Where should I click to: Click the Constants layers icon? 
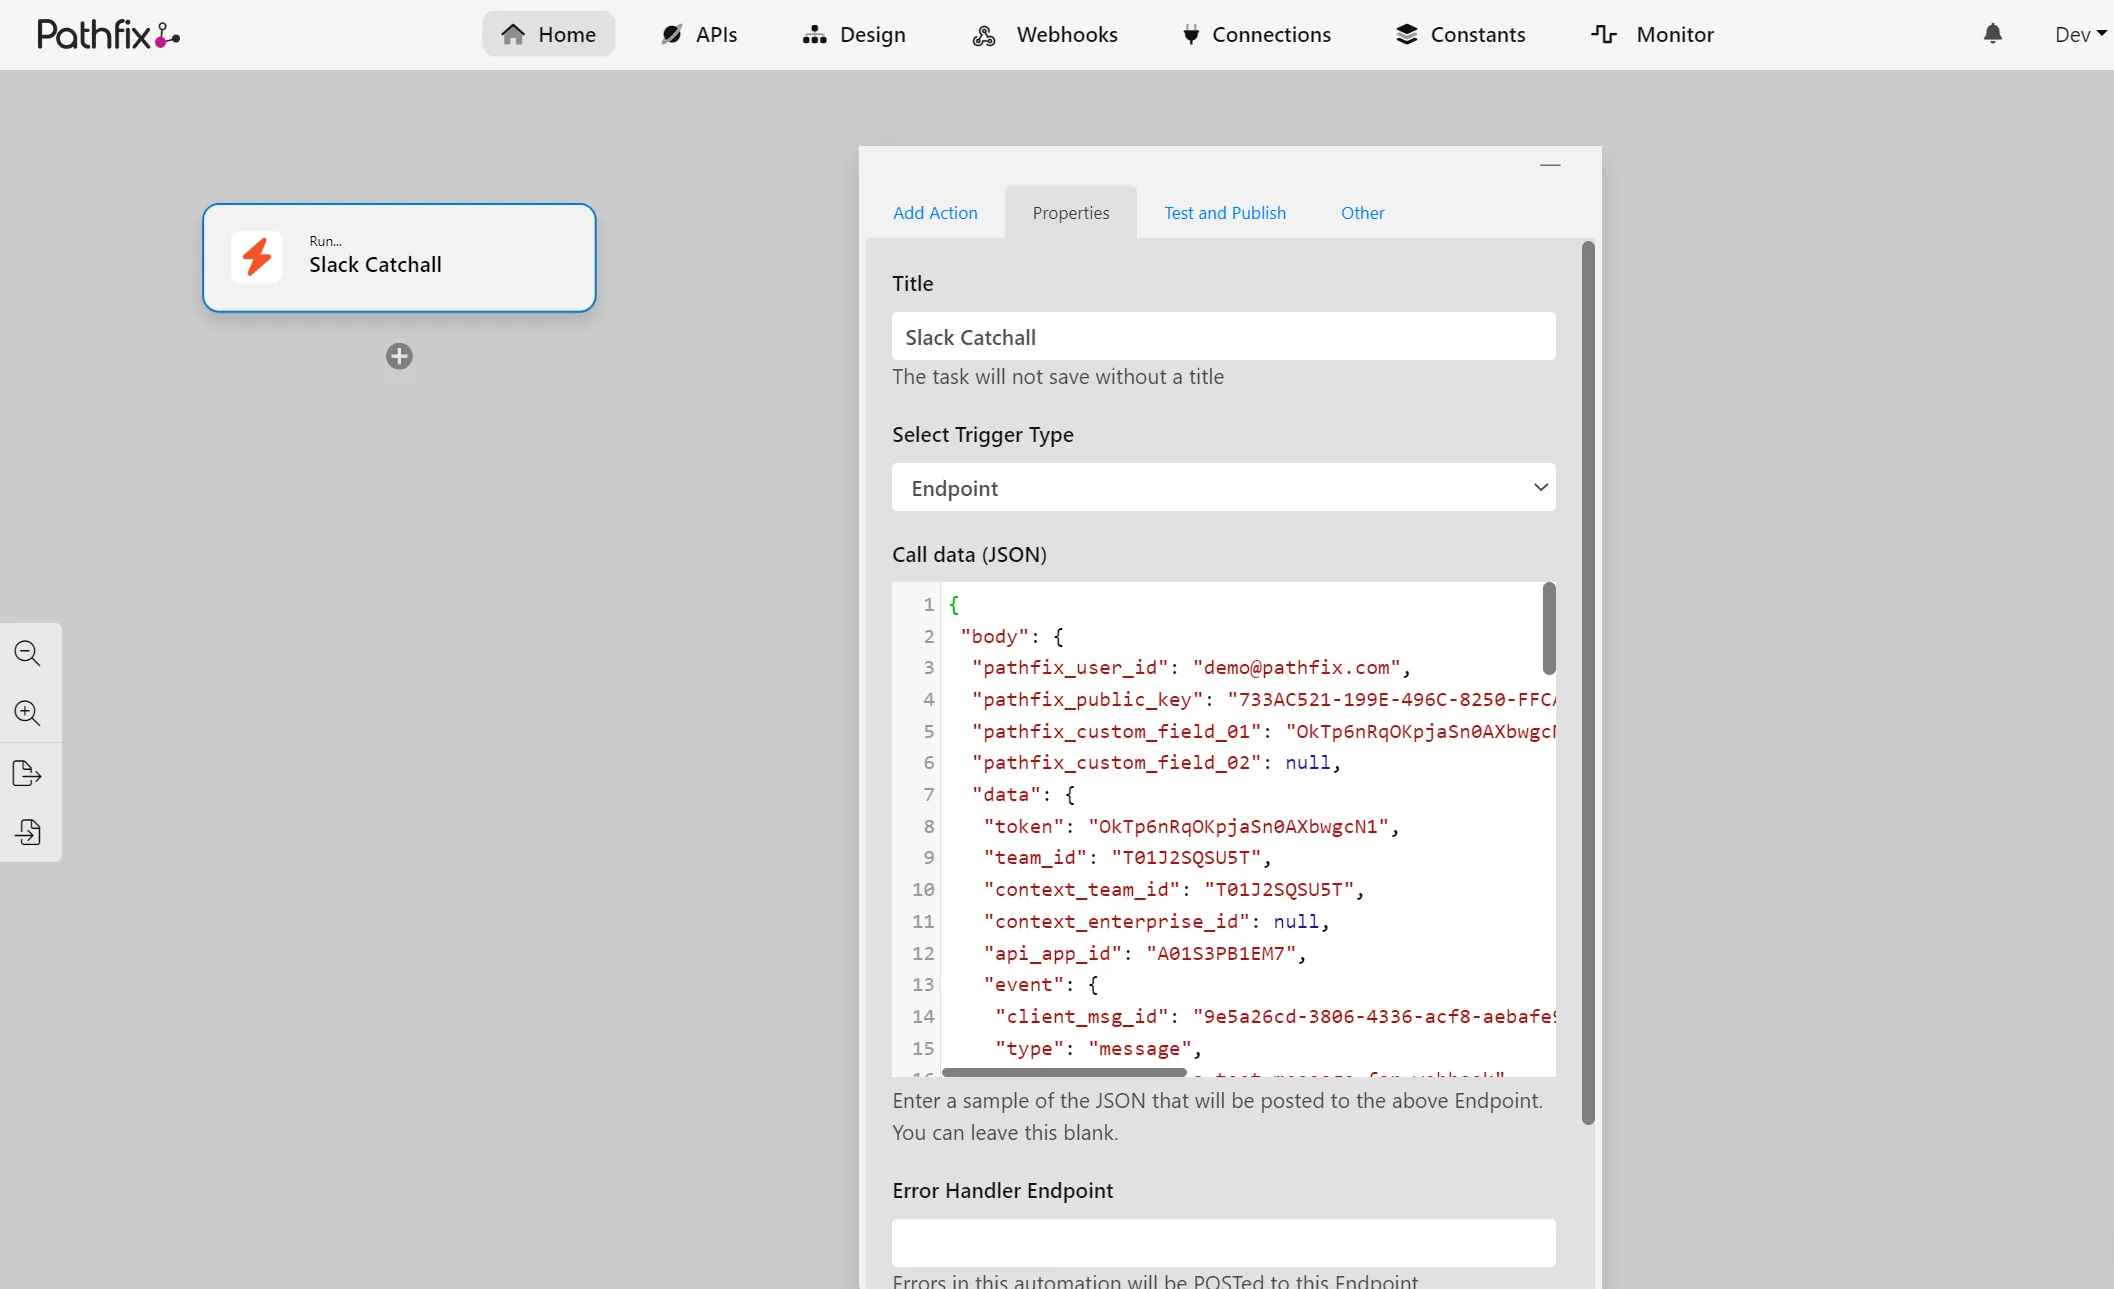point(1407,34)
